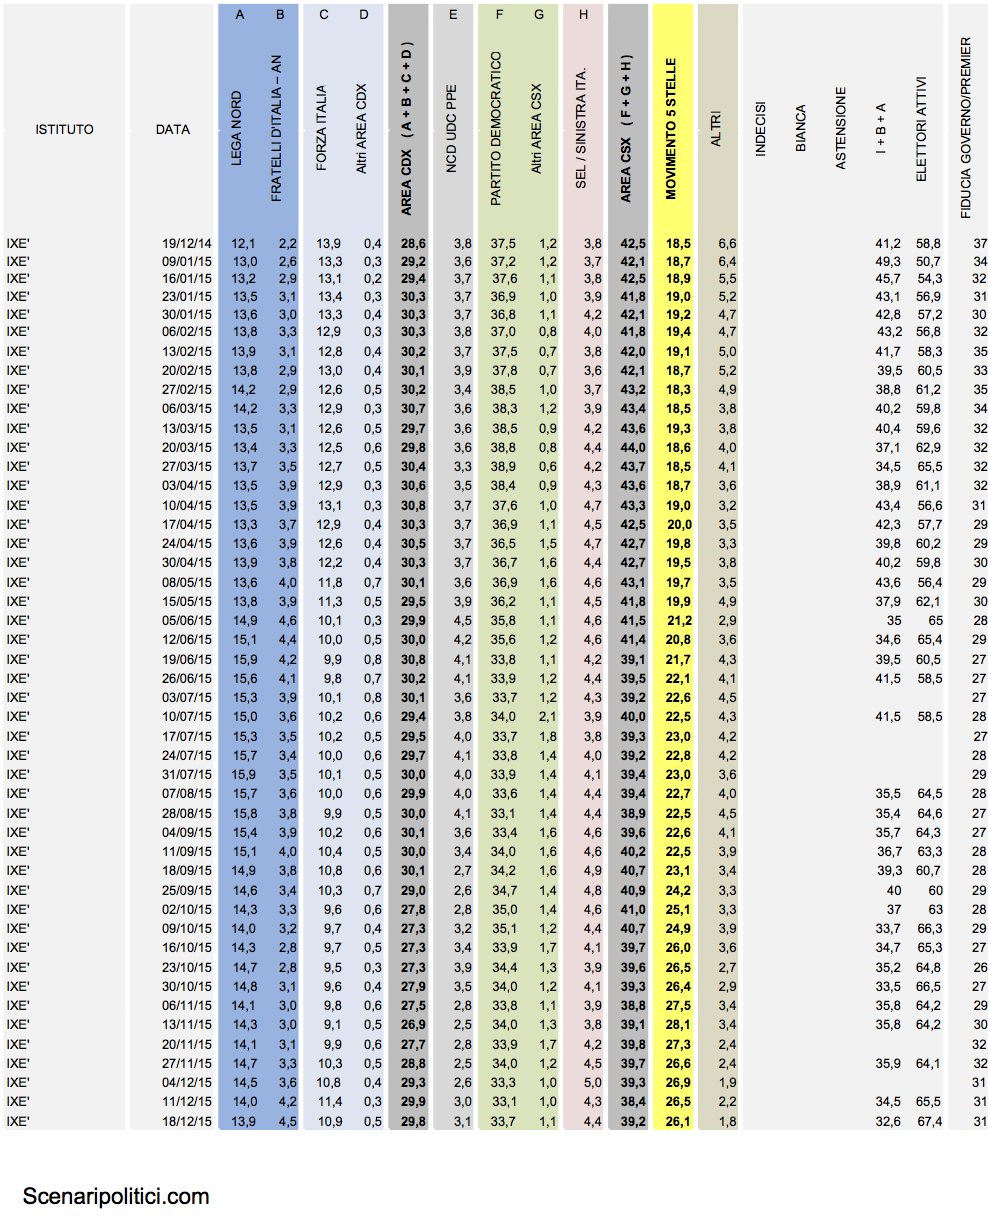This screenshot has width=988, height=1230.
Task: Select I+B+A value 49,3 on 09/01/15
Action: point(888,262)
